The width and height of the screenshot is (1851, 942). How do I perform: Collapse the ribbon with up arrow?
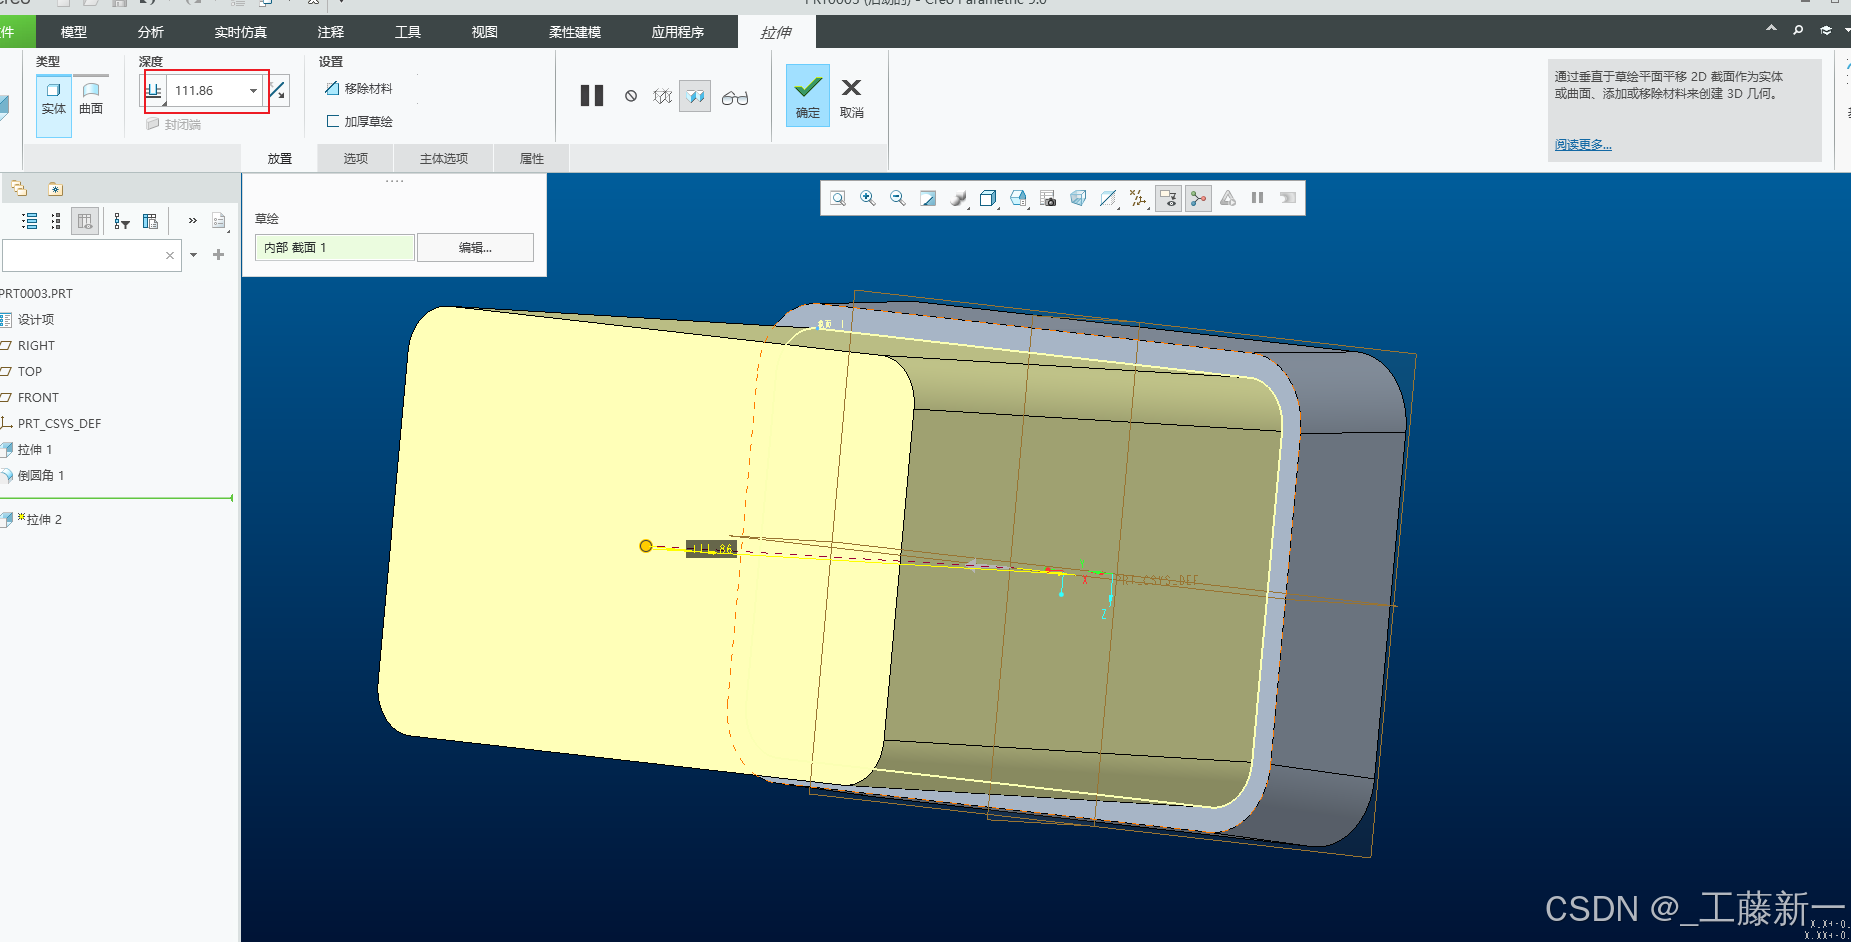(1771, 29)
